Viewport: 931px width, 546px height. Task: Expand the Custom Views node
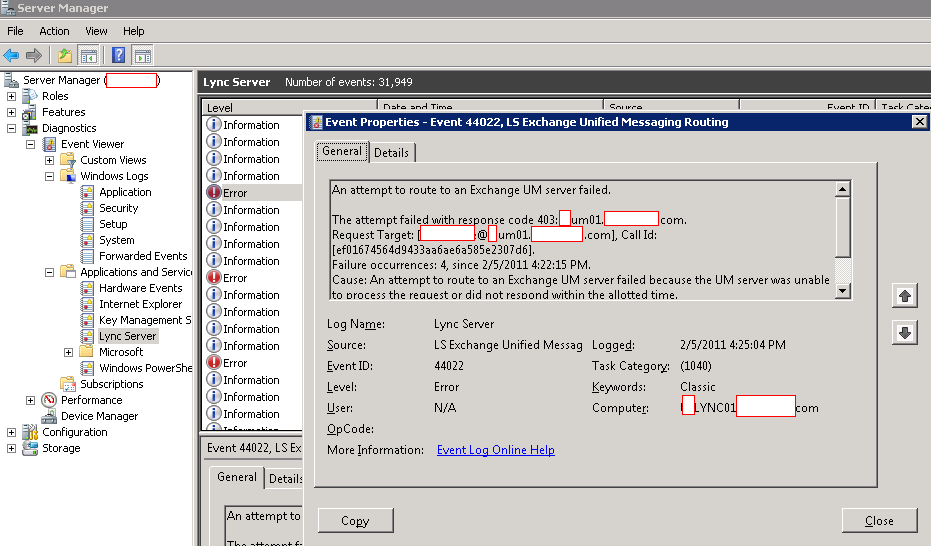point(49,160)
